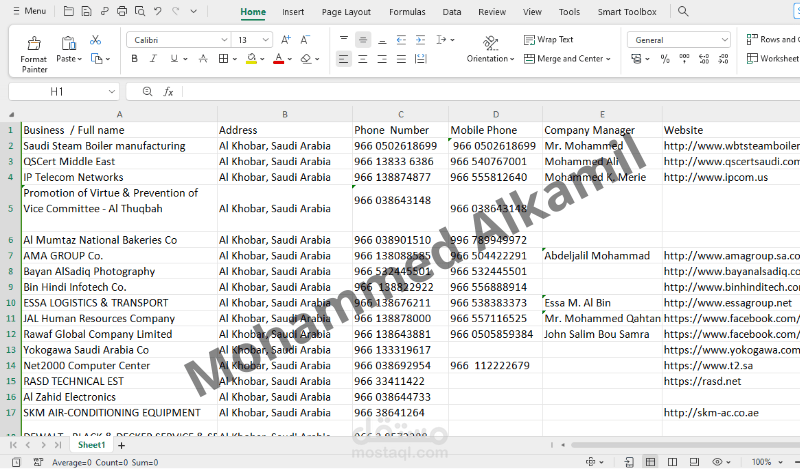Click the Clear eraser icon

[306, 59]
